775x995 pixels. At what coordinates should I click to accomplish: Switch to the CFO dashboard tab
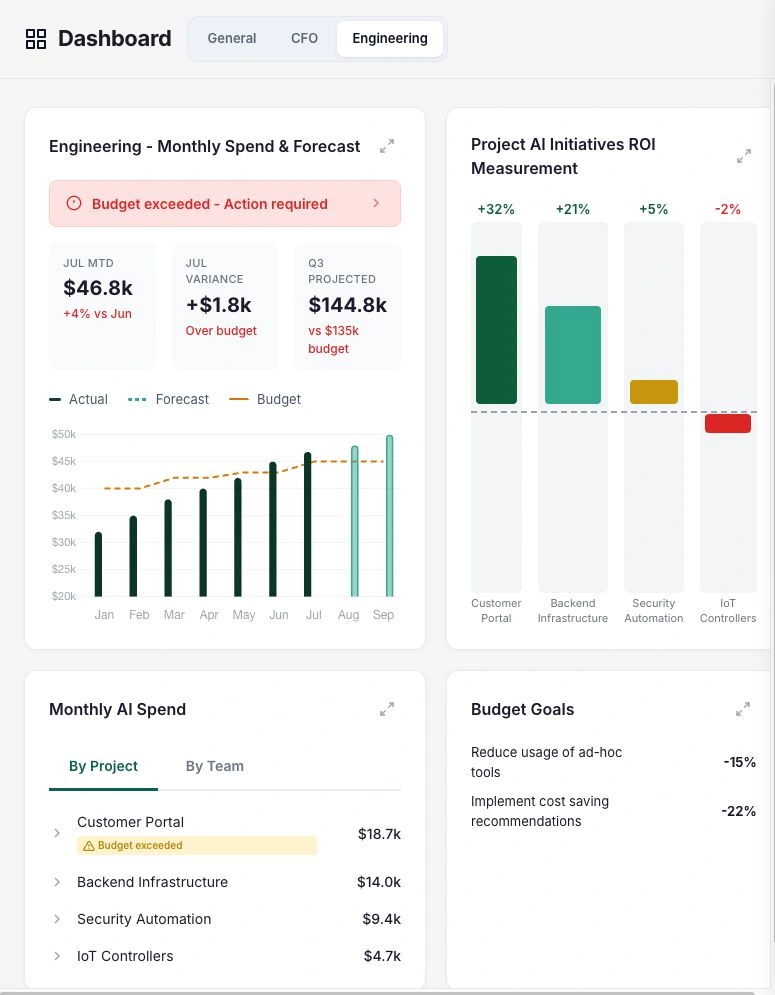pyautogui.click(x=304, y=39)
